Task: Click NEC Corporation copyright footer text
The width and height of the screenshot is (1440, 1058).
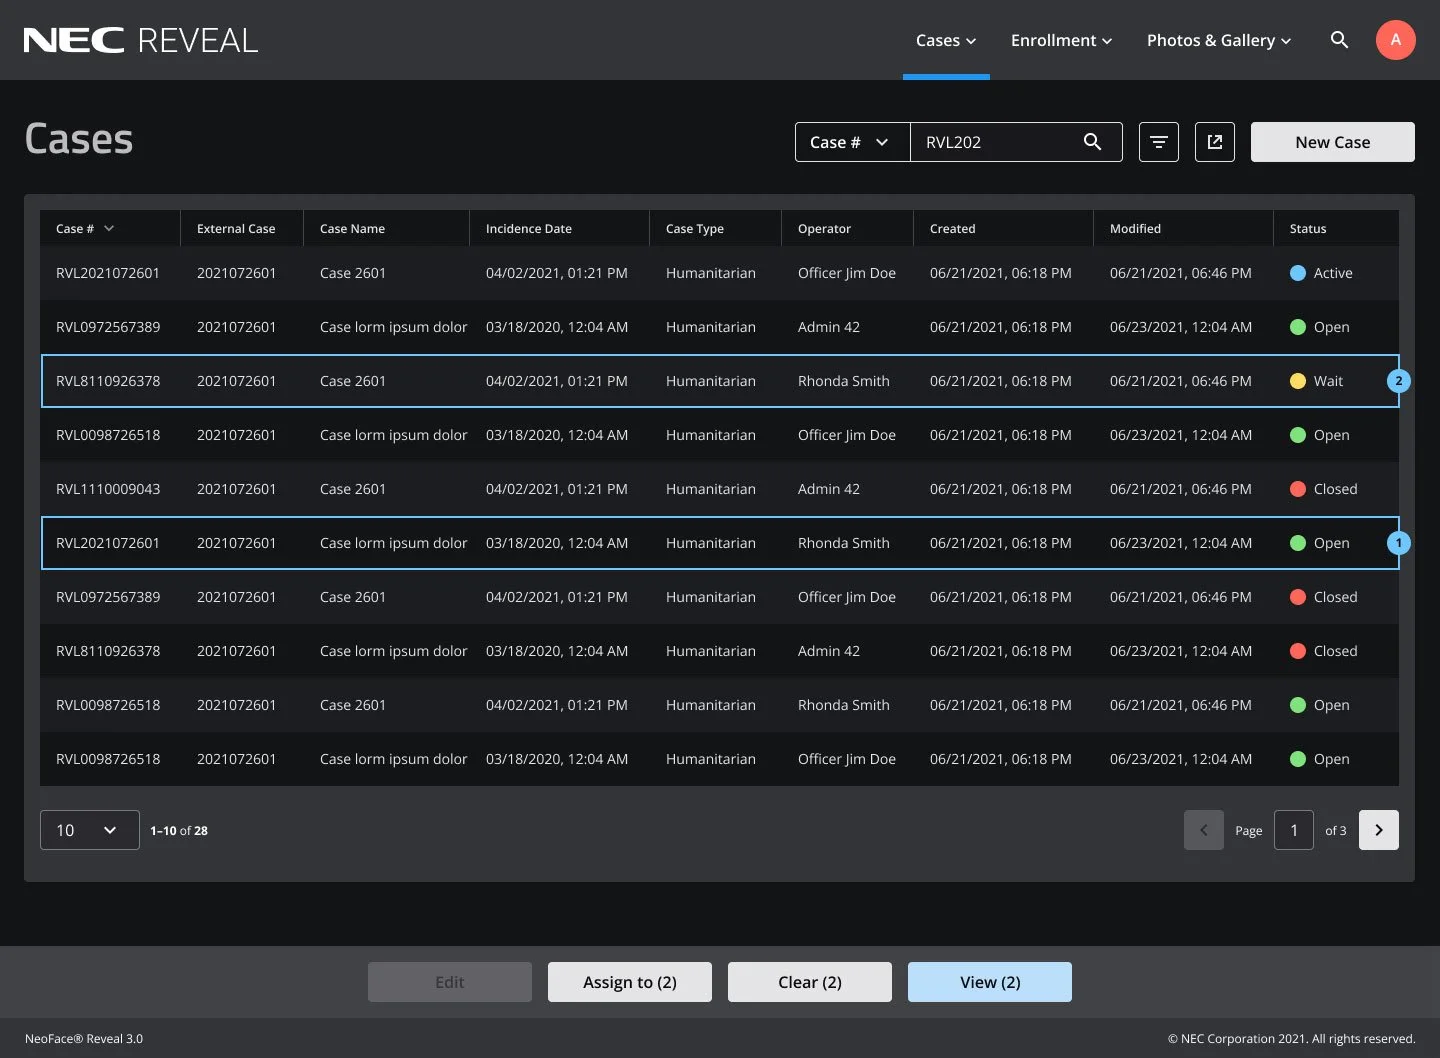Action: tap(1291, 1038)
